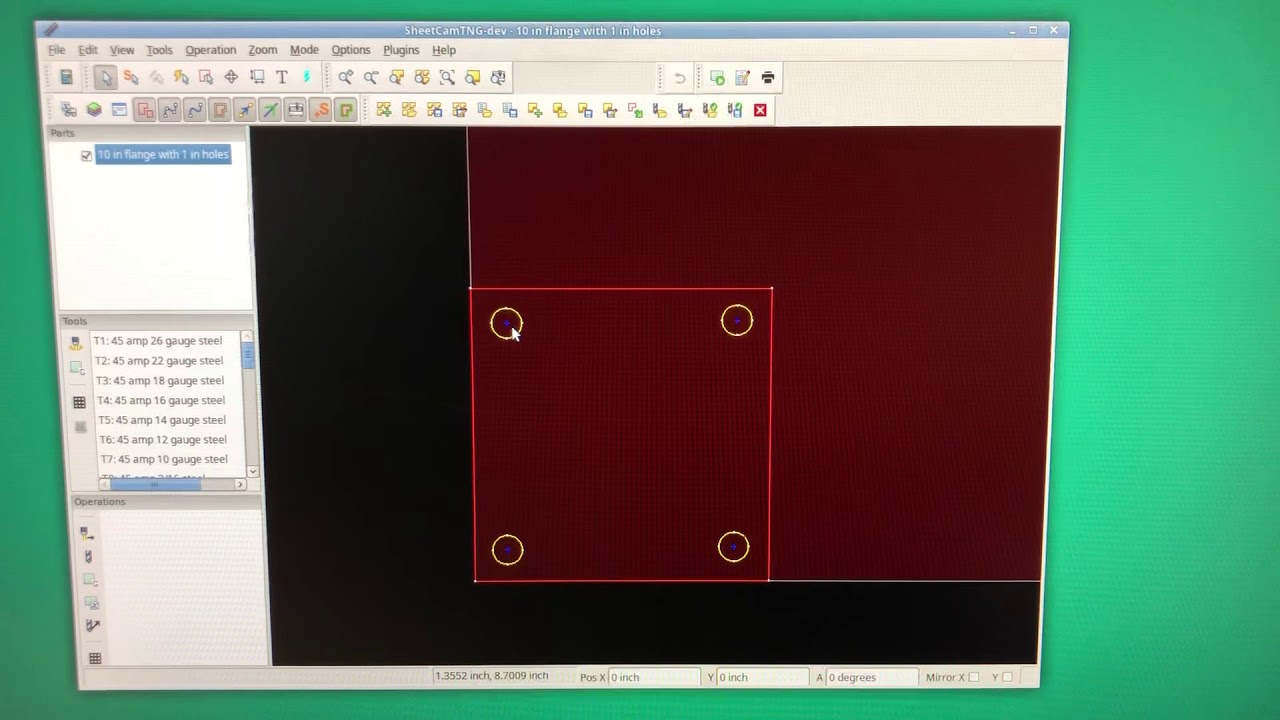This screenshot has width=1280, height=720.
Task: Open the Help menu
Action: (x=444, y=50)
